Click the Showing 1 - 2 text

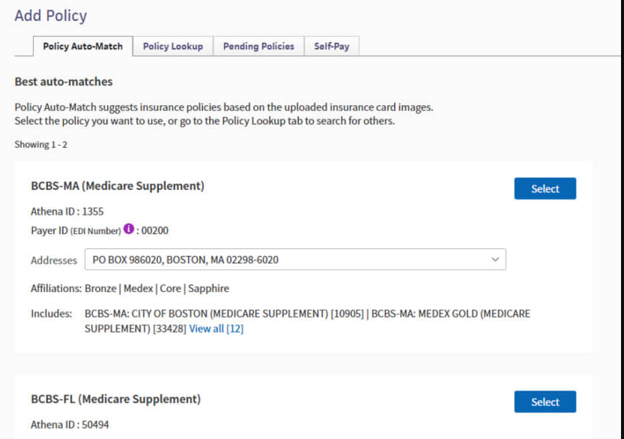coord(41,144)
